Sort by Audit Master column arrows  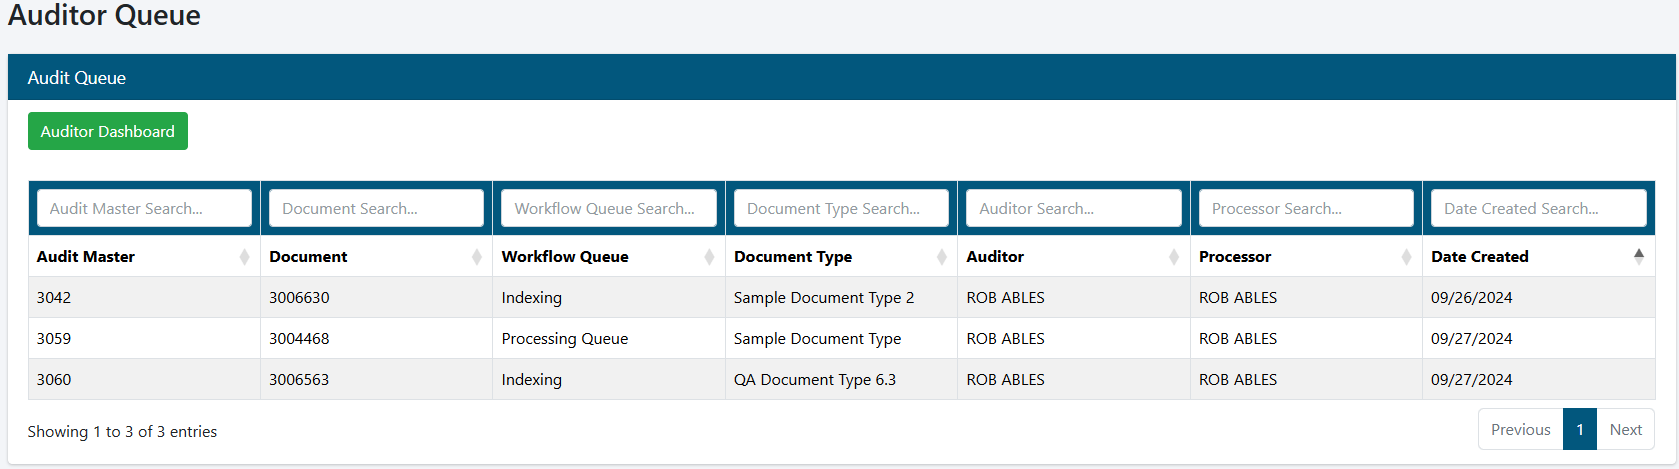click(x=244, y=257)
